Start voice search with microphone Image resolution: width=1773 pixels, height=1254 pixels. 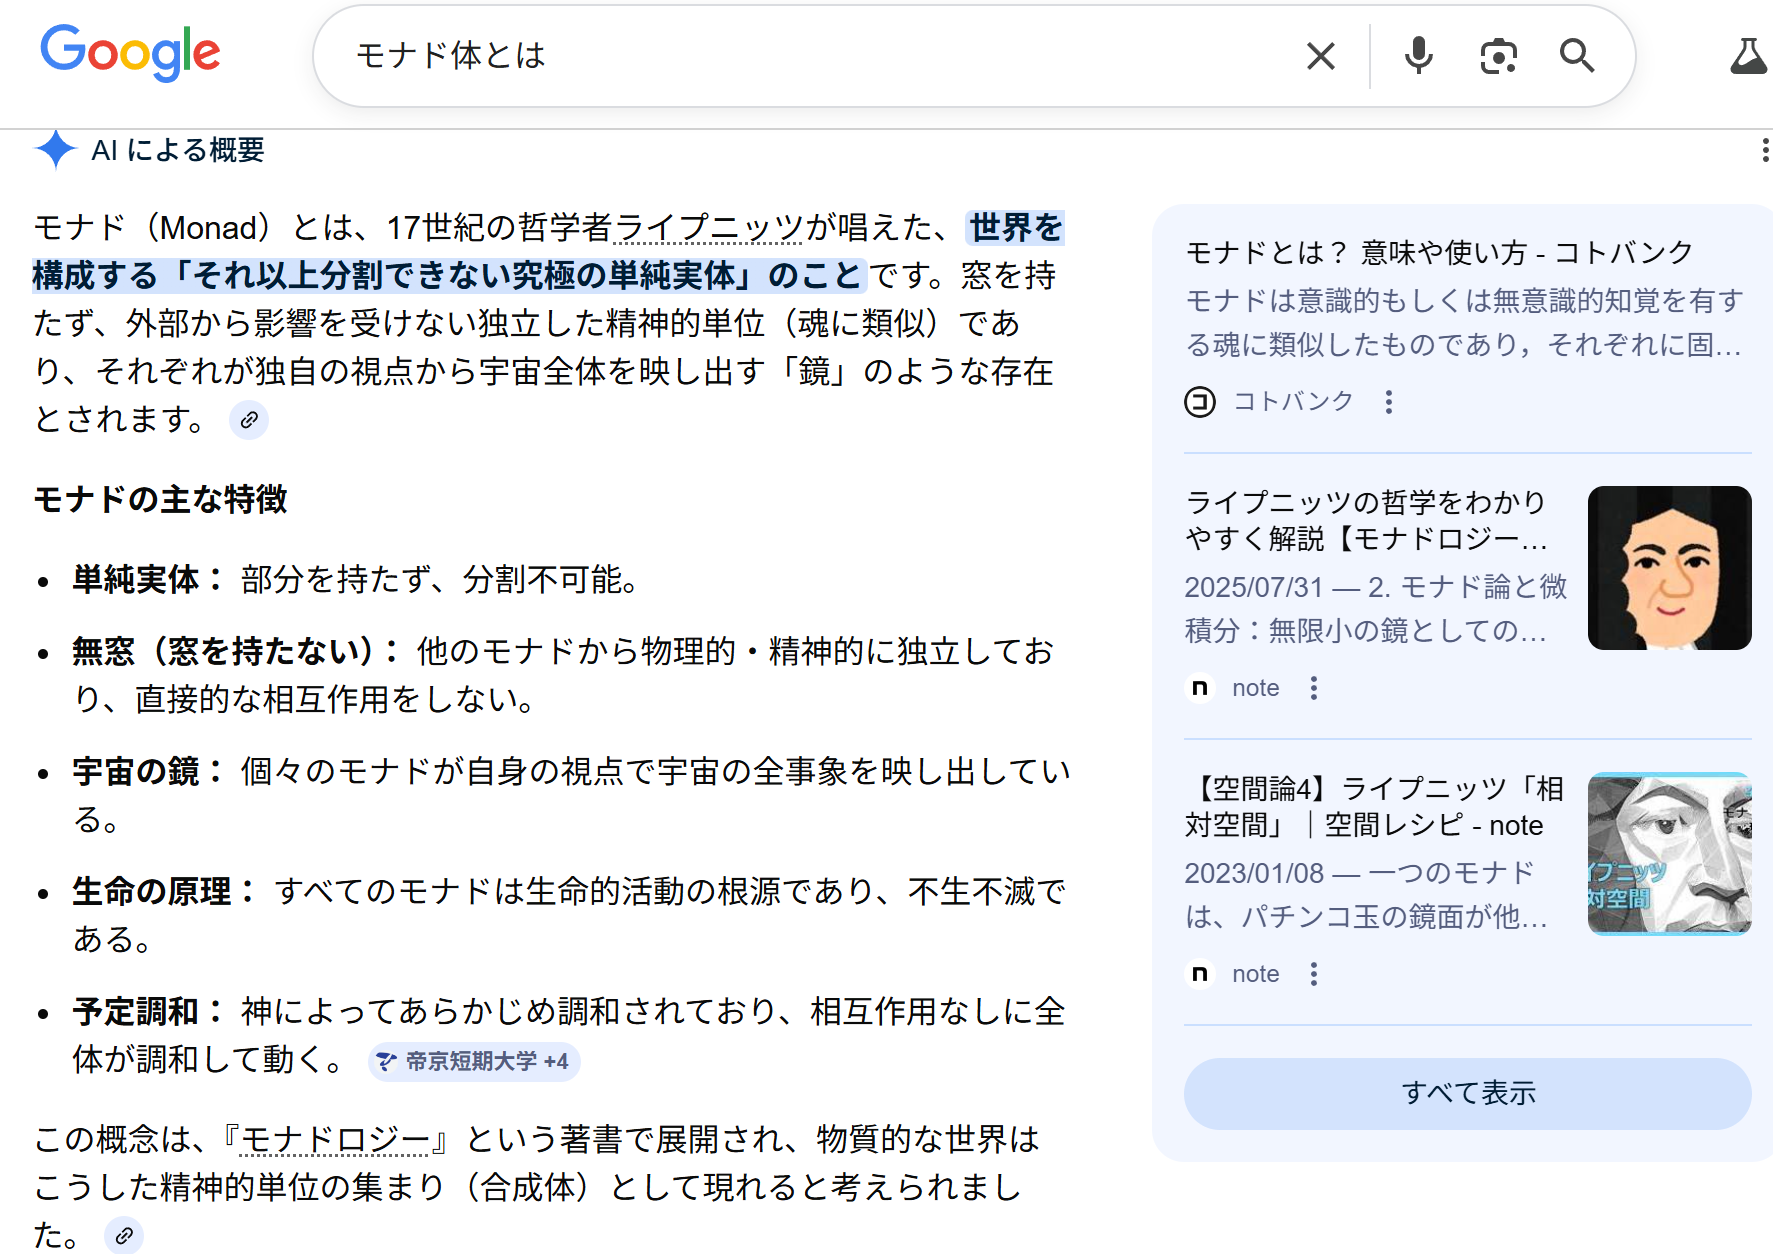click(1418, 56)
